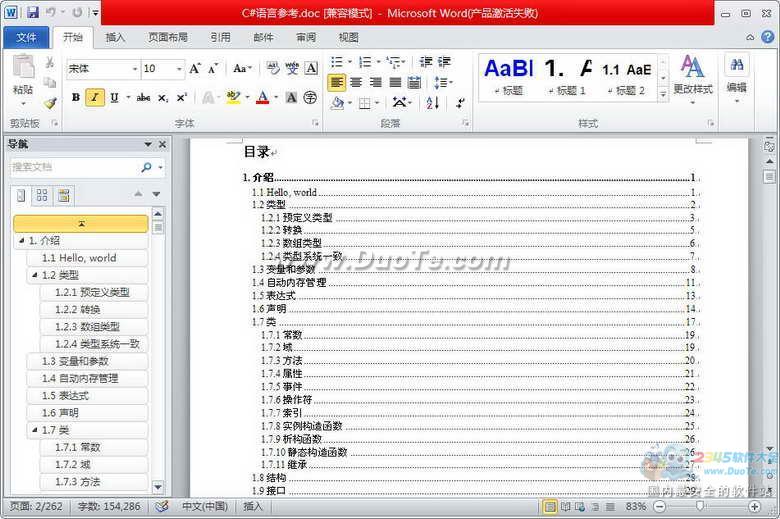Click the Cut scissors icon

pyautogui.click(x=50, y=63)
